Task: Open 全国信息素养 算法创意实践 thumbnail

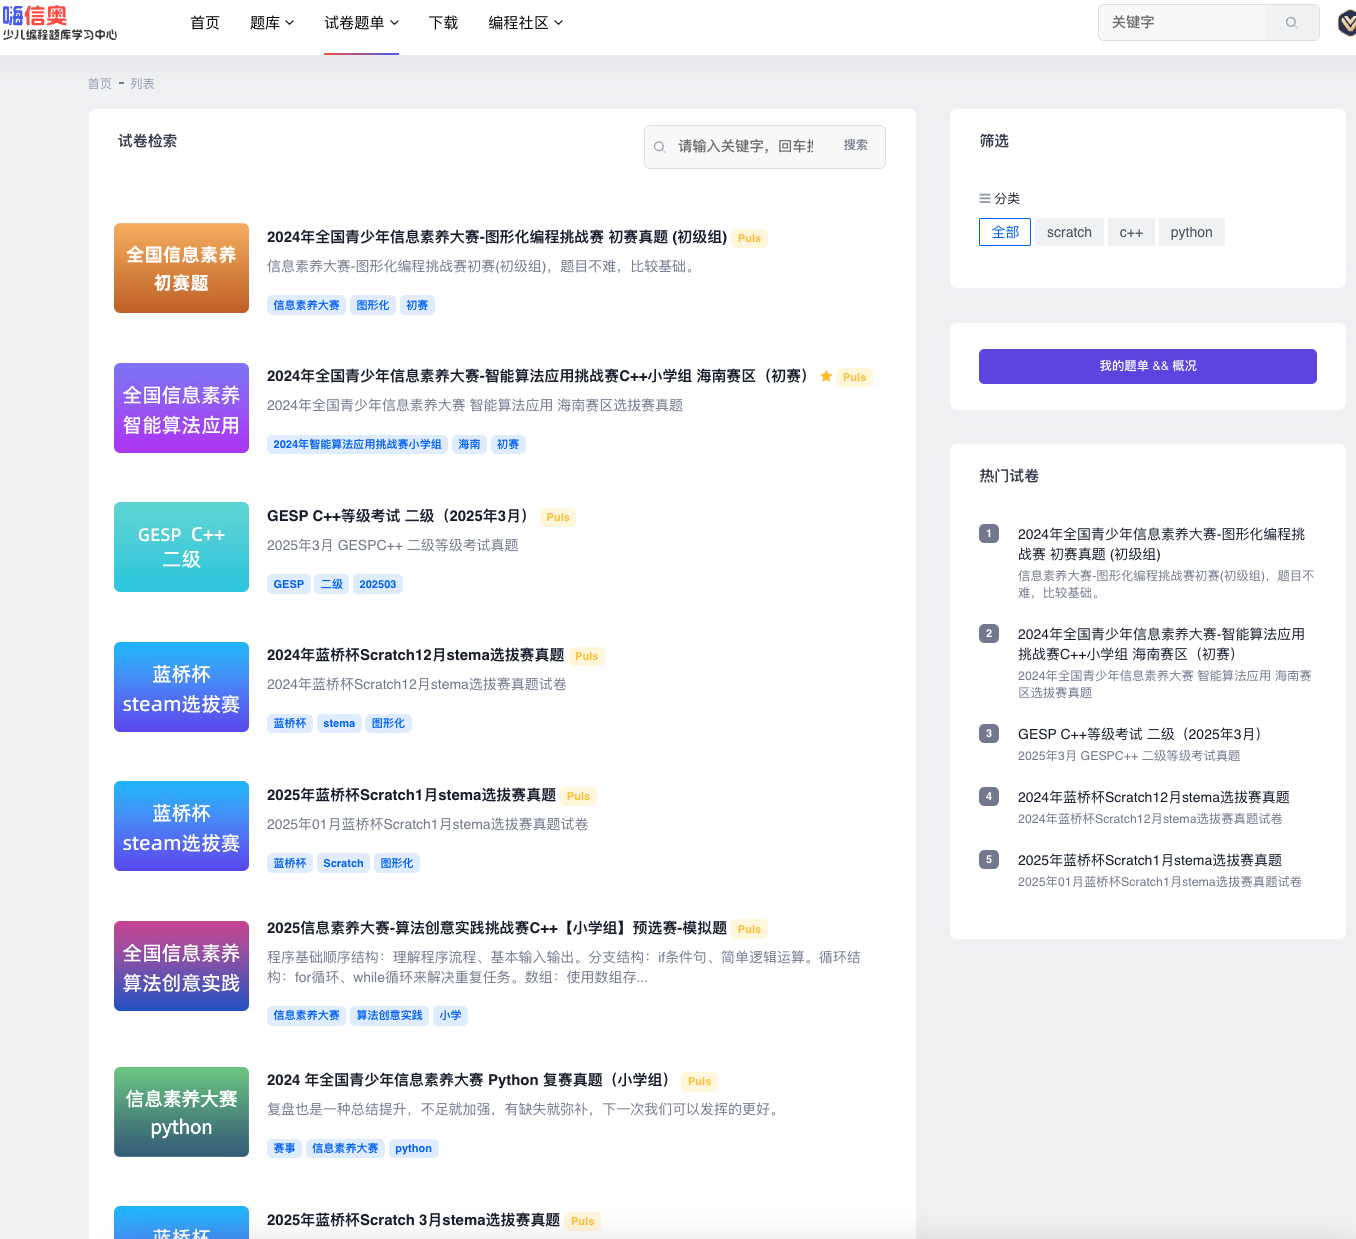Action: 181,966
